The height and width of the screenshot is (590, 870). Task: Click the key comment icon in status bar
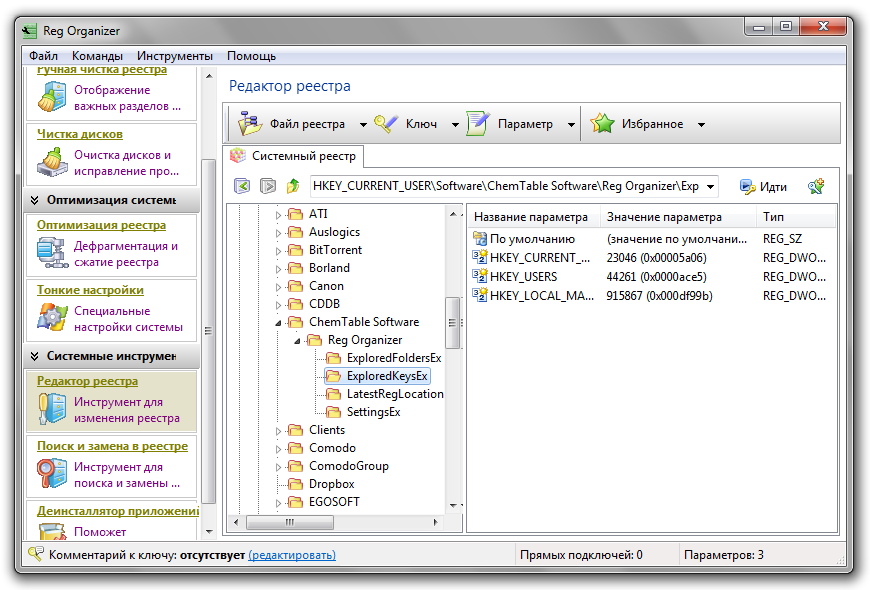point(36,554)
